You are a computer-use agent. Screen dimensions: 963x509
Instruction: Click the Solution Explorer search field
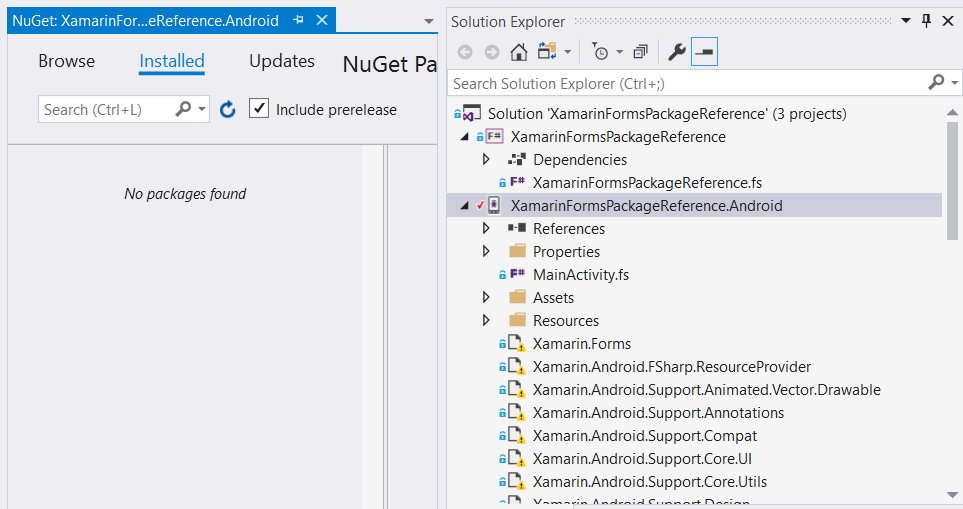pos(685,84)
